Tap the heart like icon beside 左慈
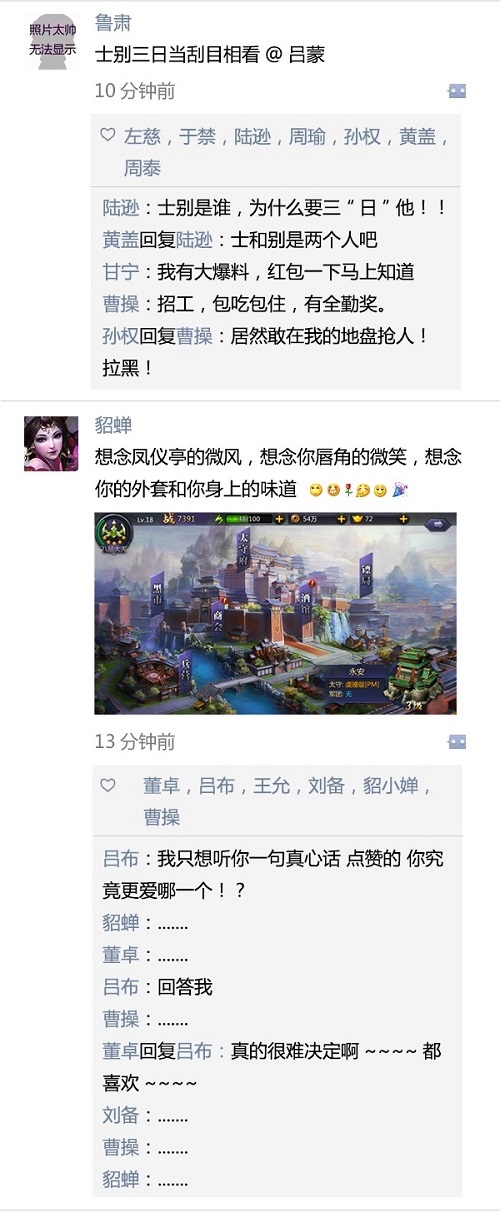 tap(108, 136)
